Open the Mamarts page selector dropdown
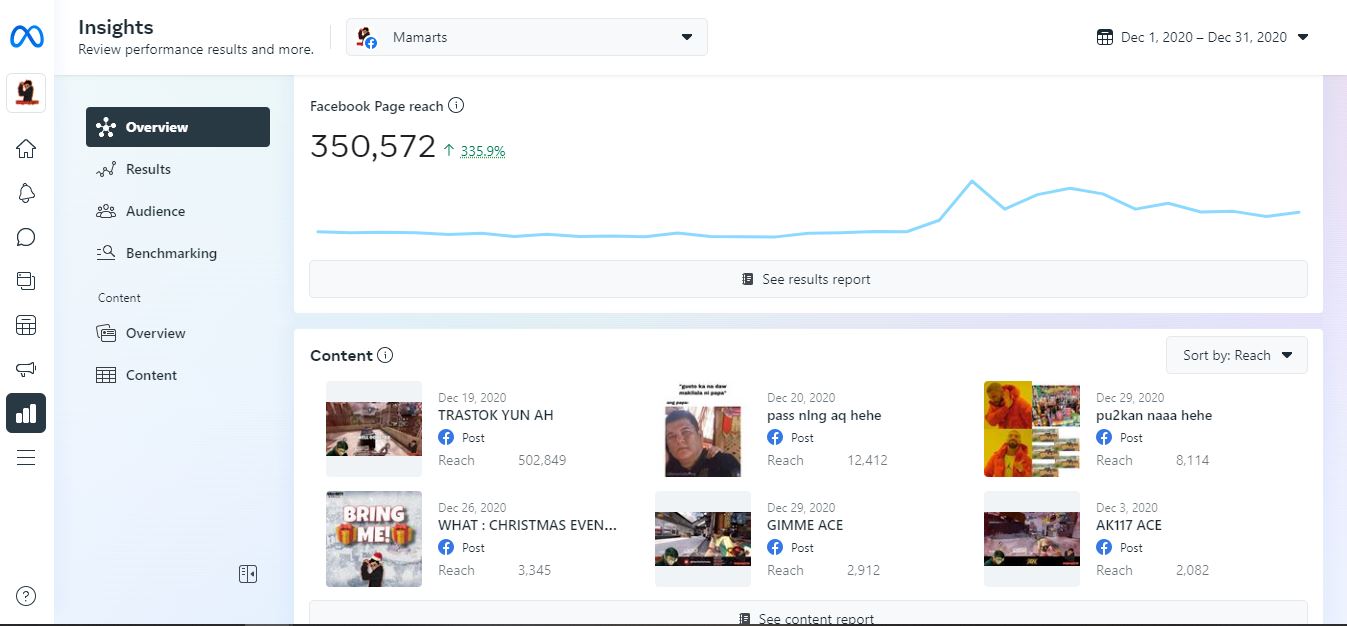This screenshot has height=626, width=1347. (527, 37)
